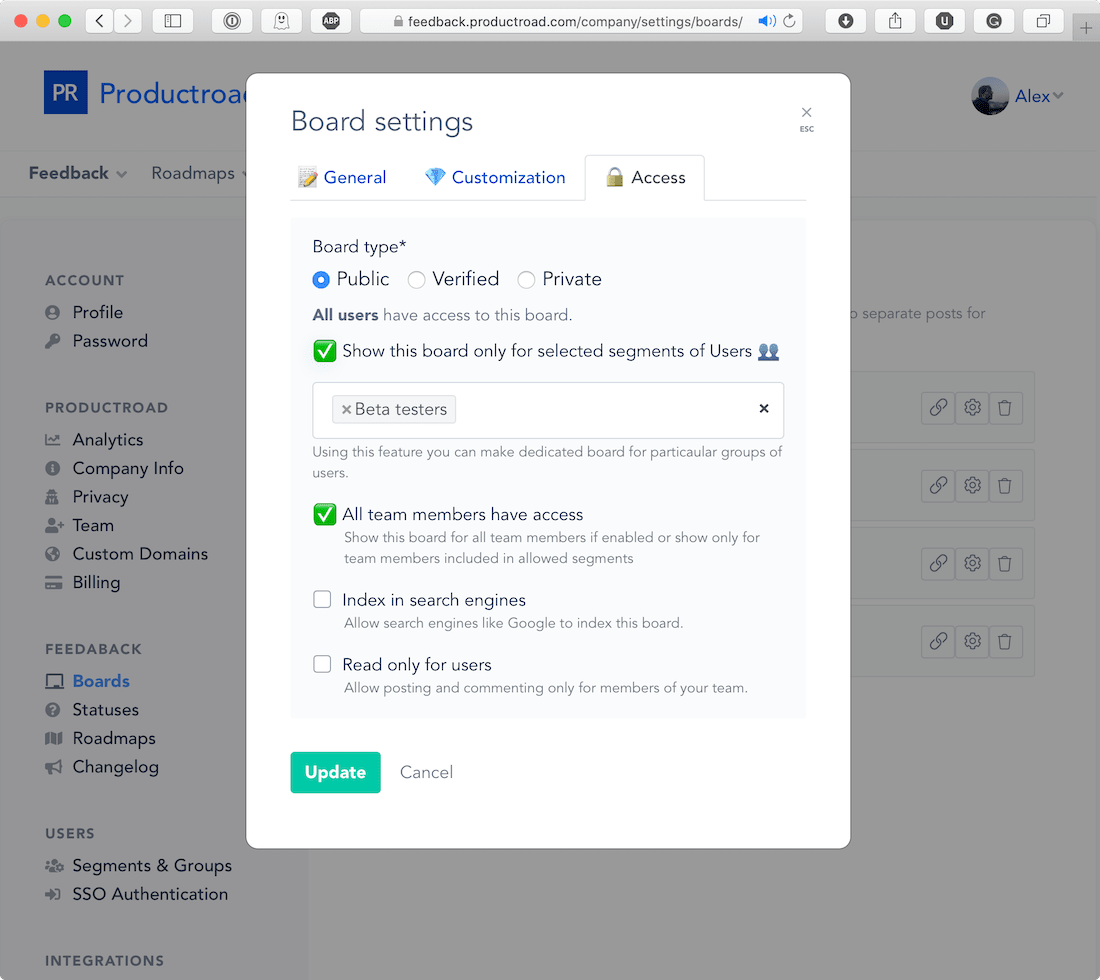Switch to the General tab
Viewport: 1100px width, 980px height.
[x=342, y=177]
